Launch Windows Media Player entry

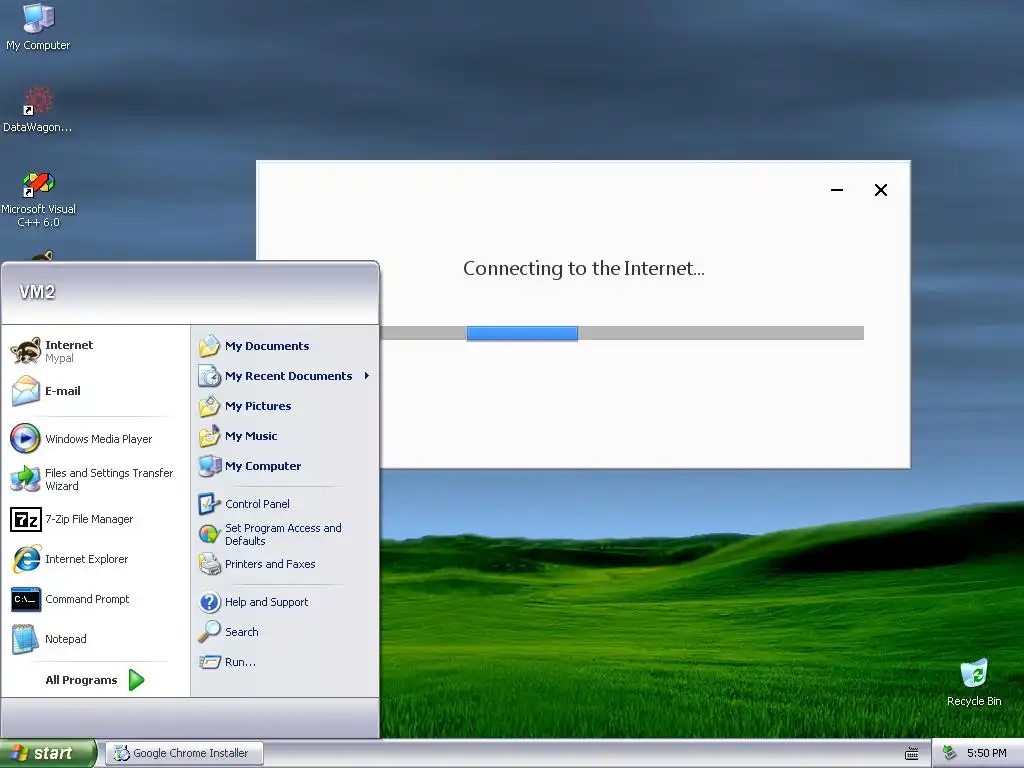click(x=97, y=439)
